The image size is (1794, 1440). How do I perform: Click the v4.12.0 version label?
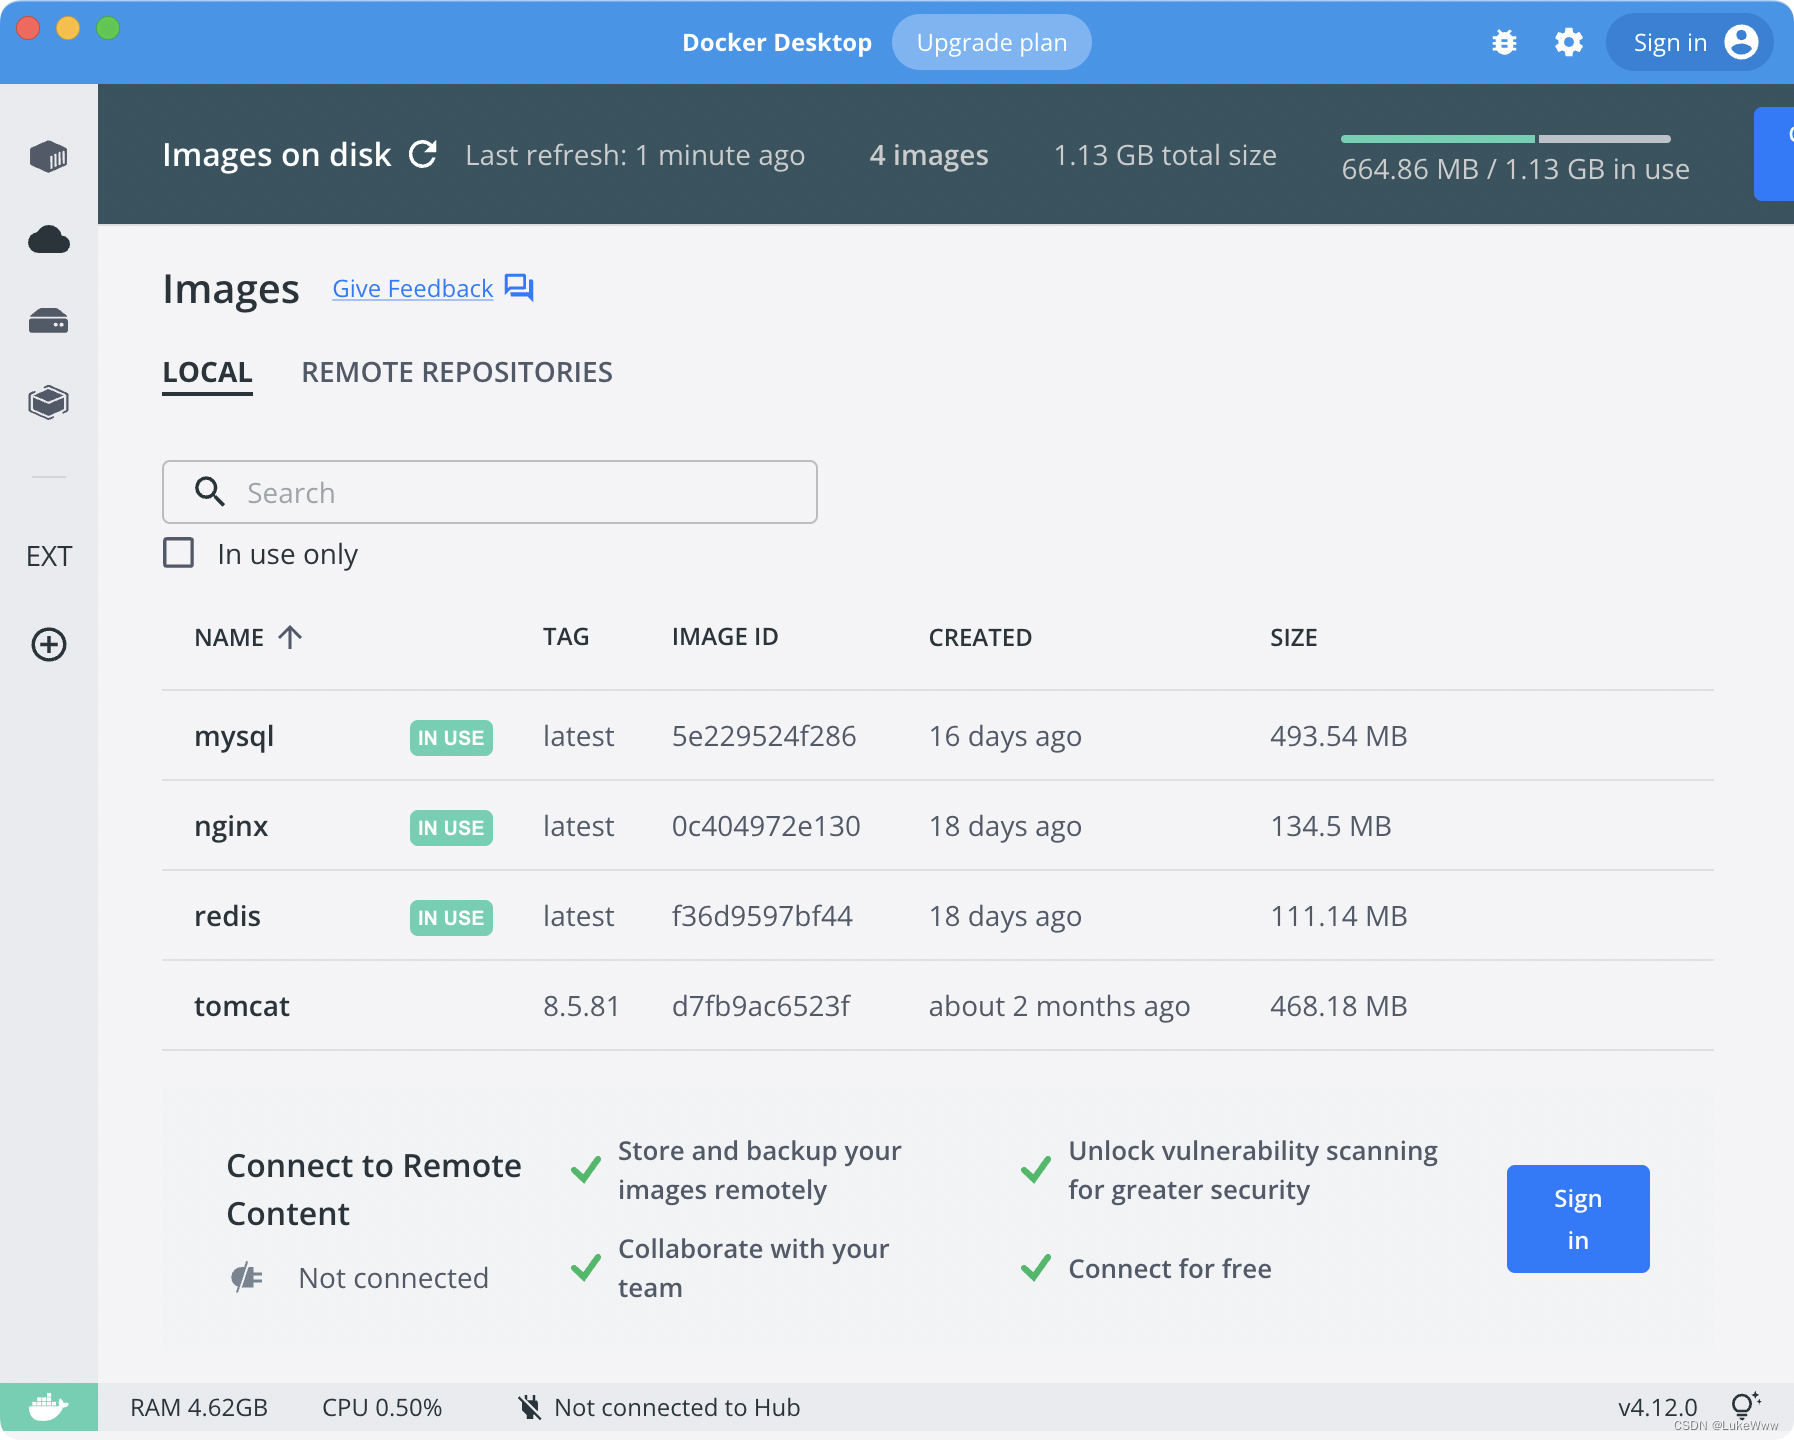[1657, 1408]
